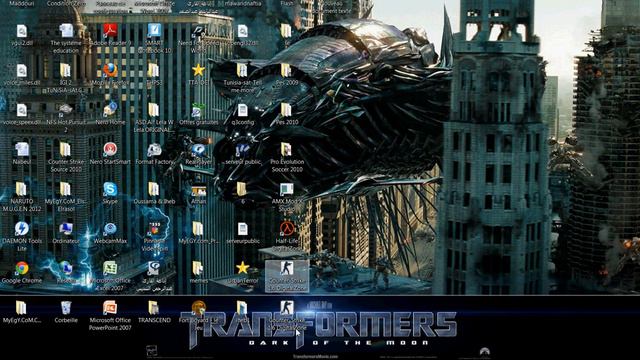
Task: Launch WebcamMax shortcut
Action: point(110,229)
